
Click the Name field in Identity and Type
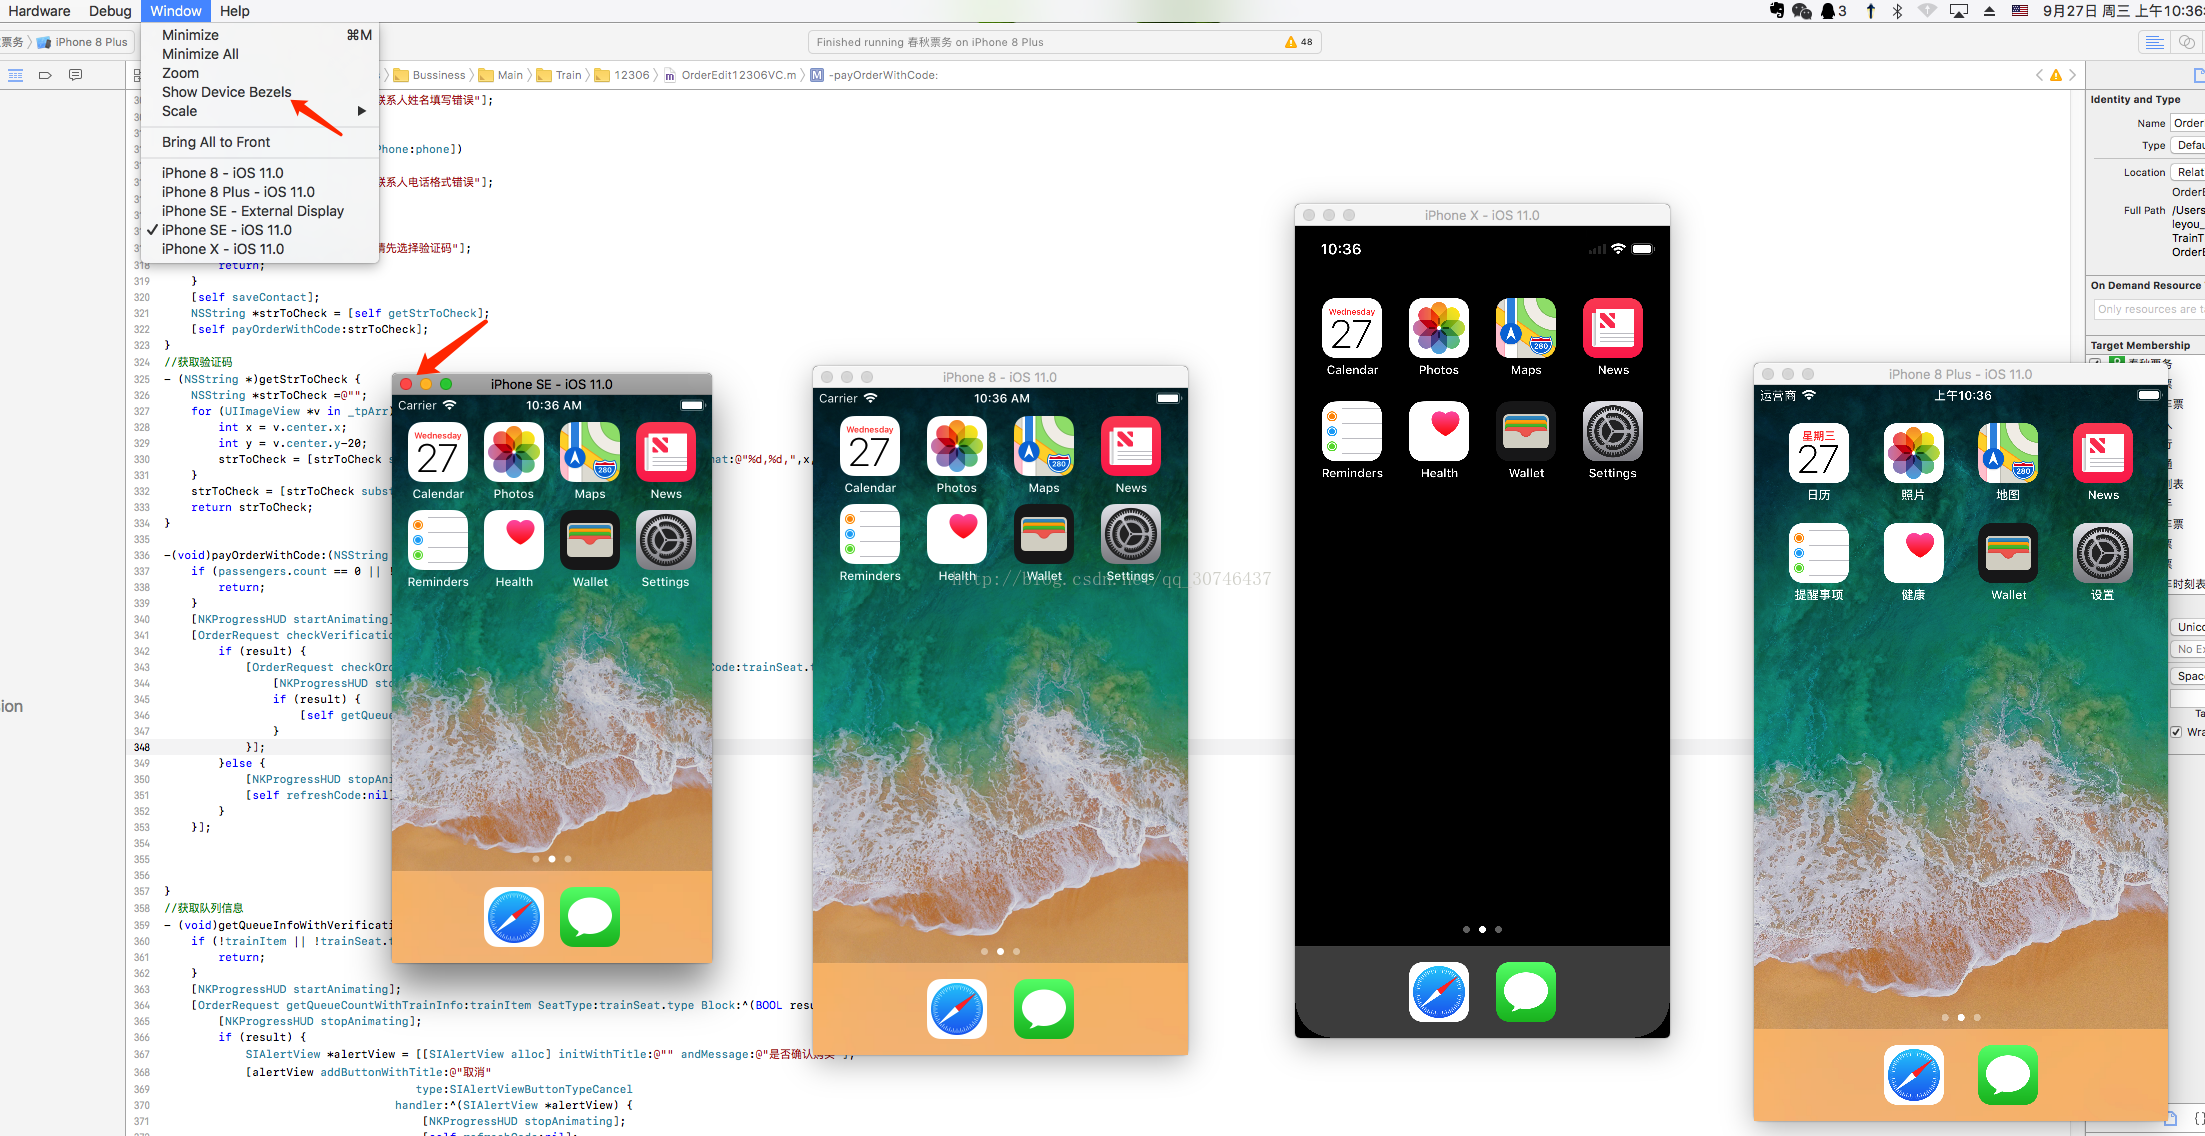2188,123
